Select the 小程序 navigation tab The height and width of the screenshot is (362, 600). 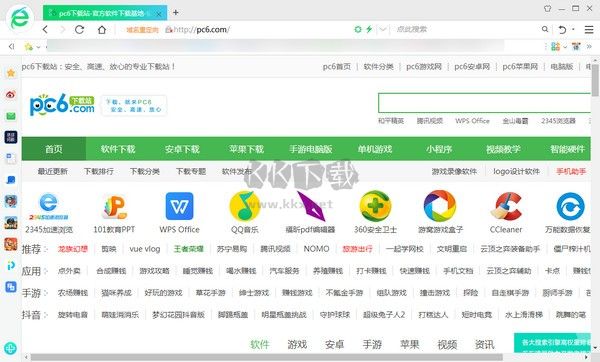coord(439,149)
